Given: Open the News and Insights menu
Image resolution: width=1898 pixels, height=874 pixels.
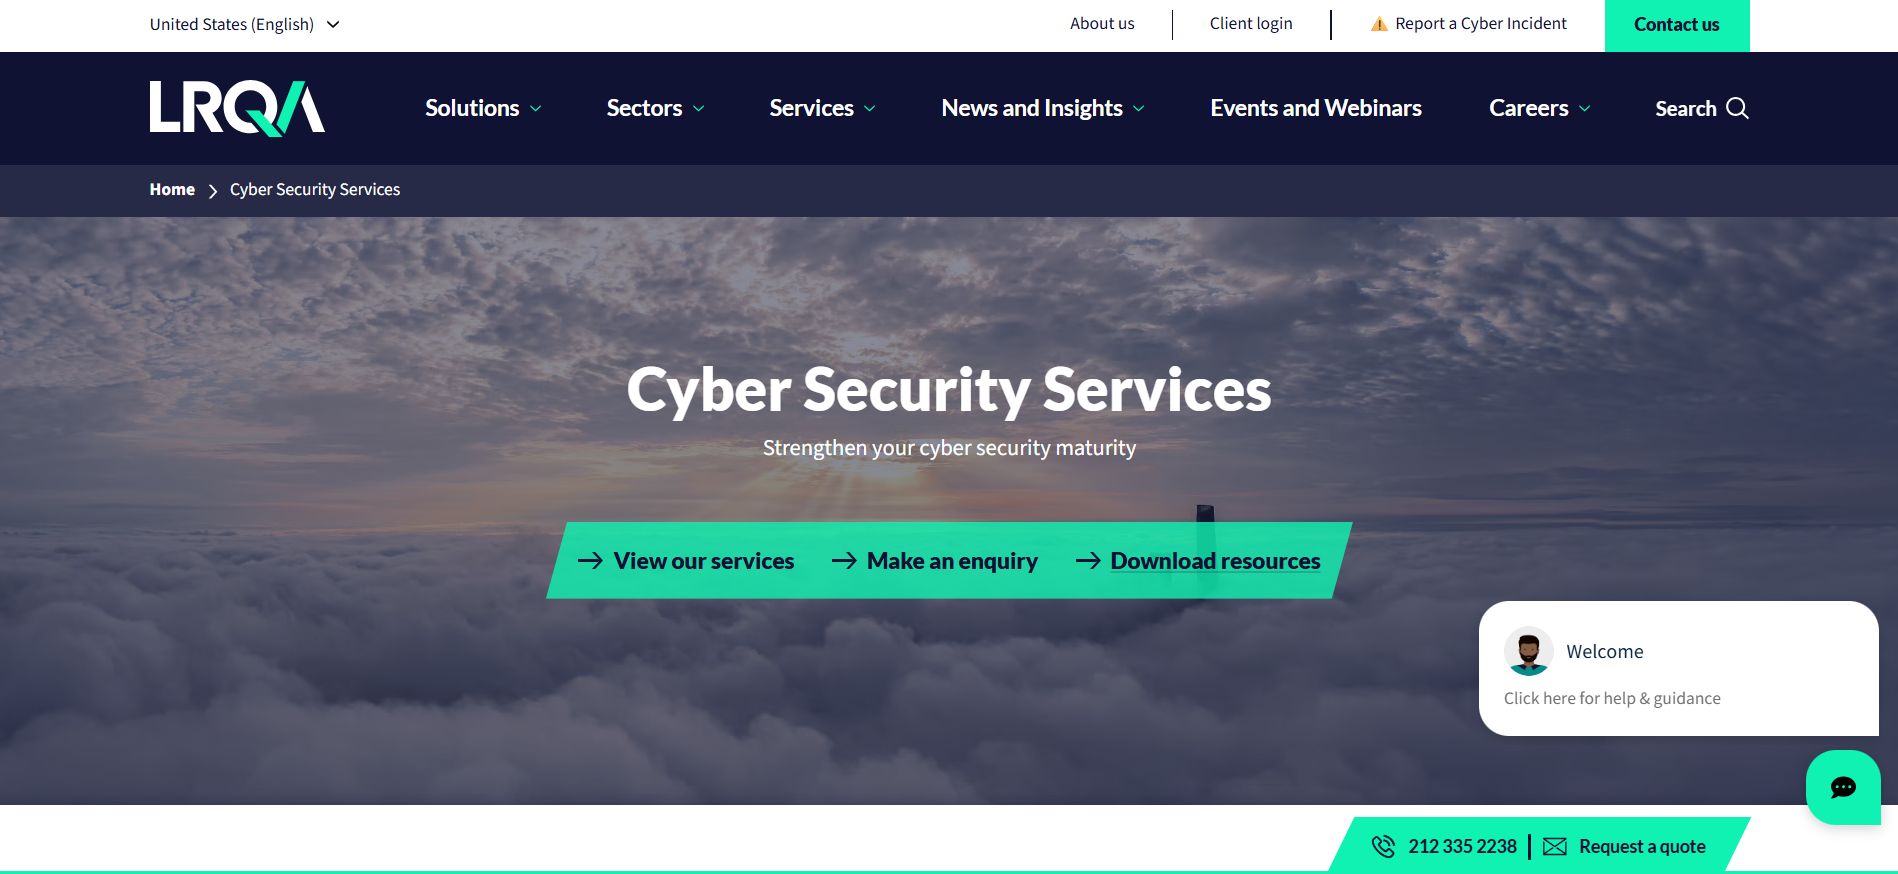Looking at the screenshot, I should (1043, 108).
